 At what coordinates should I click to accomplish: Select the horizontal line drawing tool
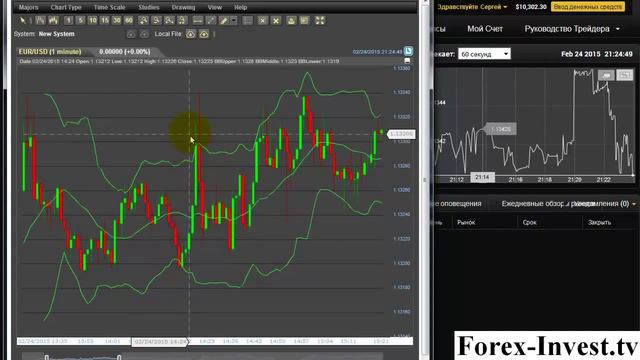pos(198,20)
